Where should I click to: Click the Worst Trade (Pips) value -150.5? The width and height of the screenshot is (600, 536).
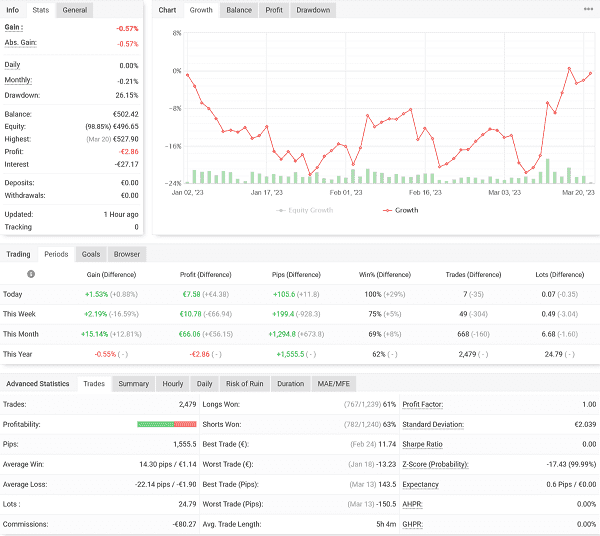coord(386,504)
